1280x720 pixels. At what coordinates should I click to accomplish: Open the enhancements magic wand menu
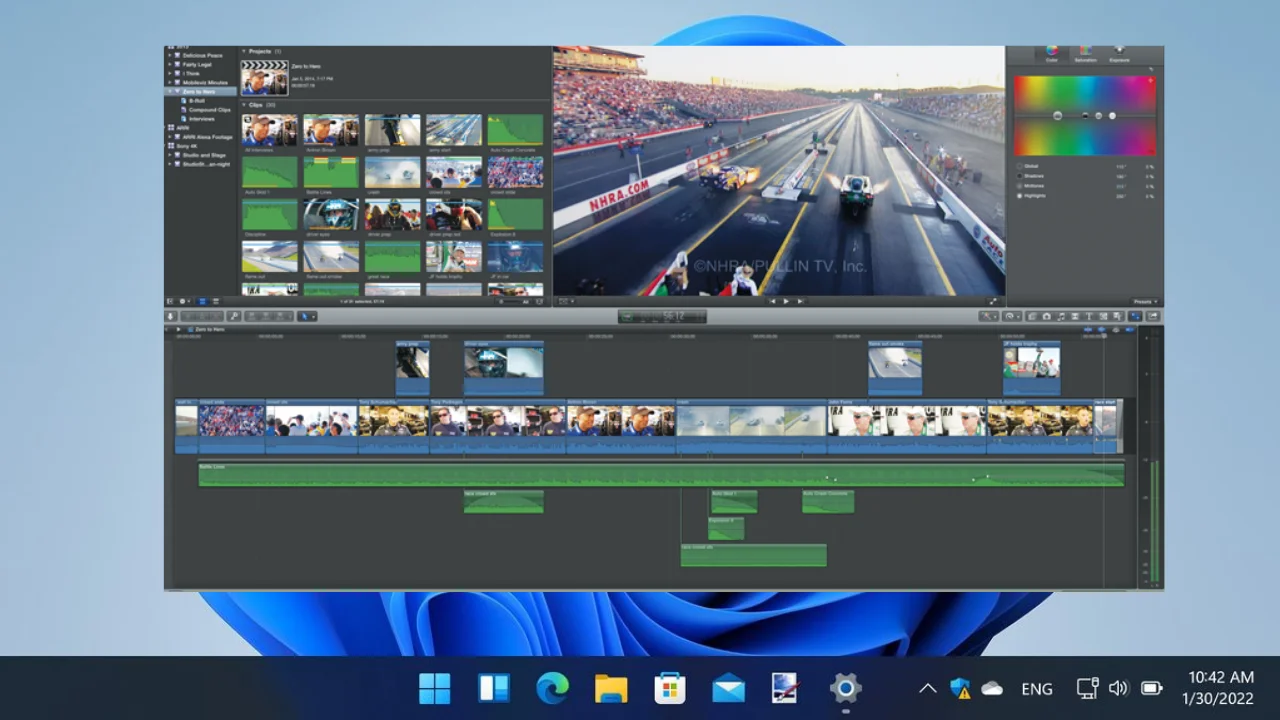(x=989, y=316)
